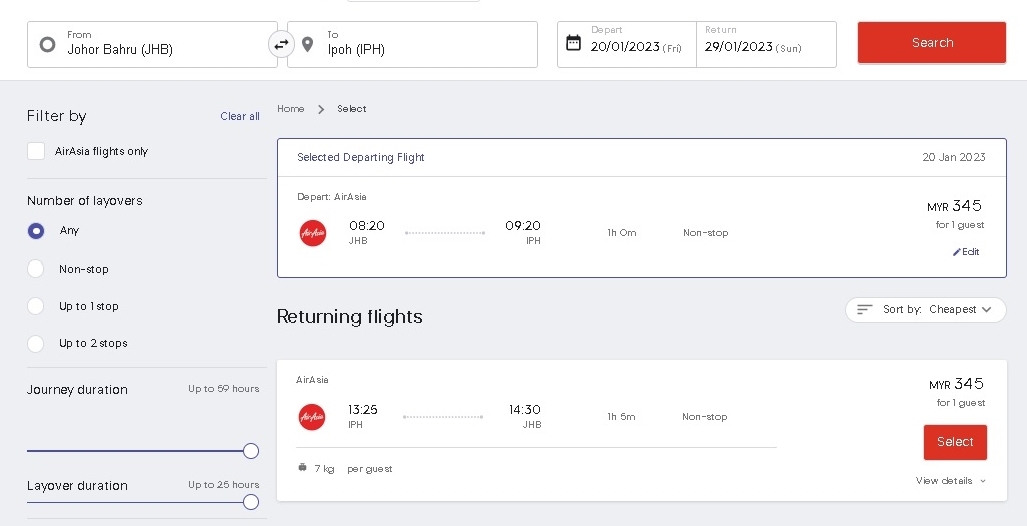Click the 14:30 JHB arrival time
This screenshot has height=526, width=1027.
tap(525, 416)
